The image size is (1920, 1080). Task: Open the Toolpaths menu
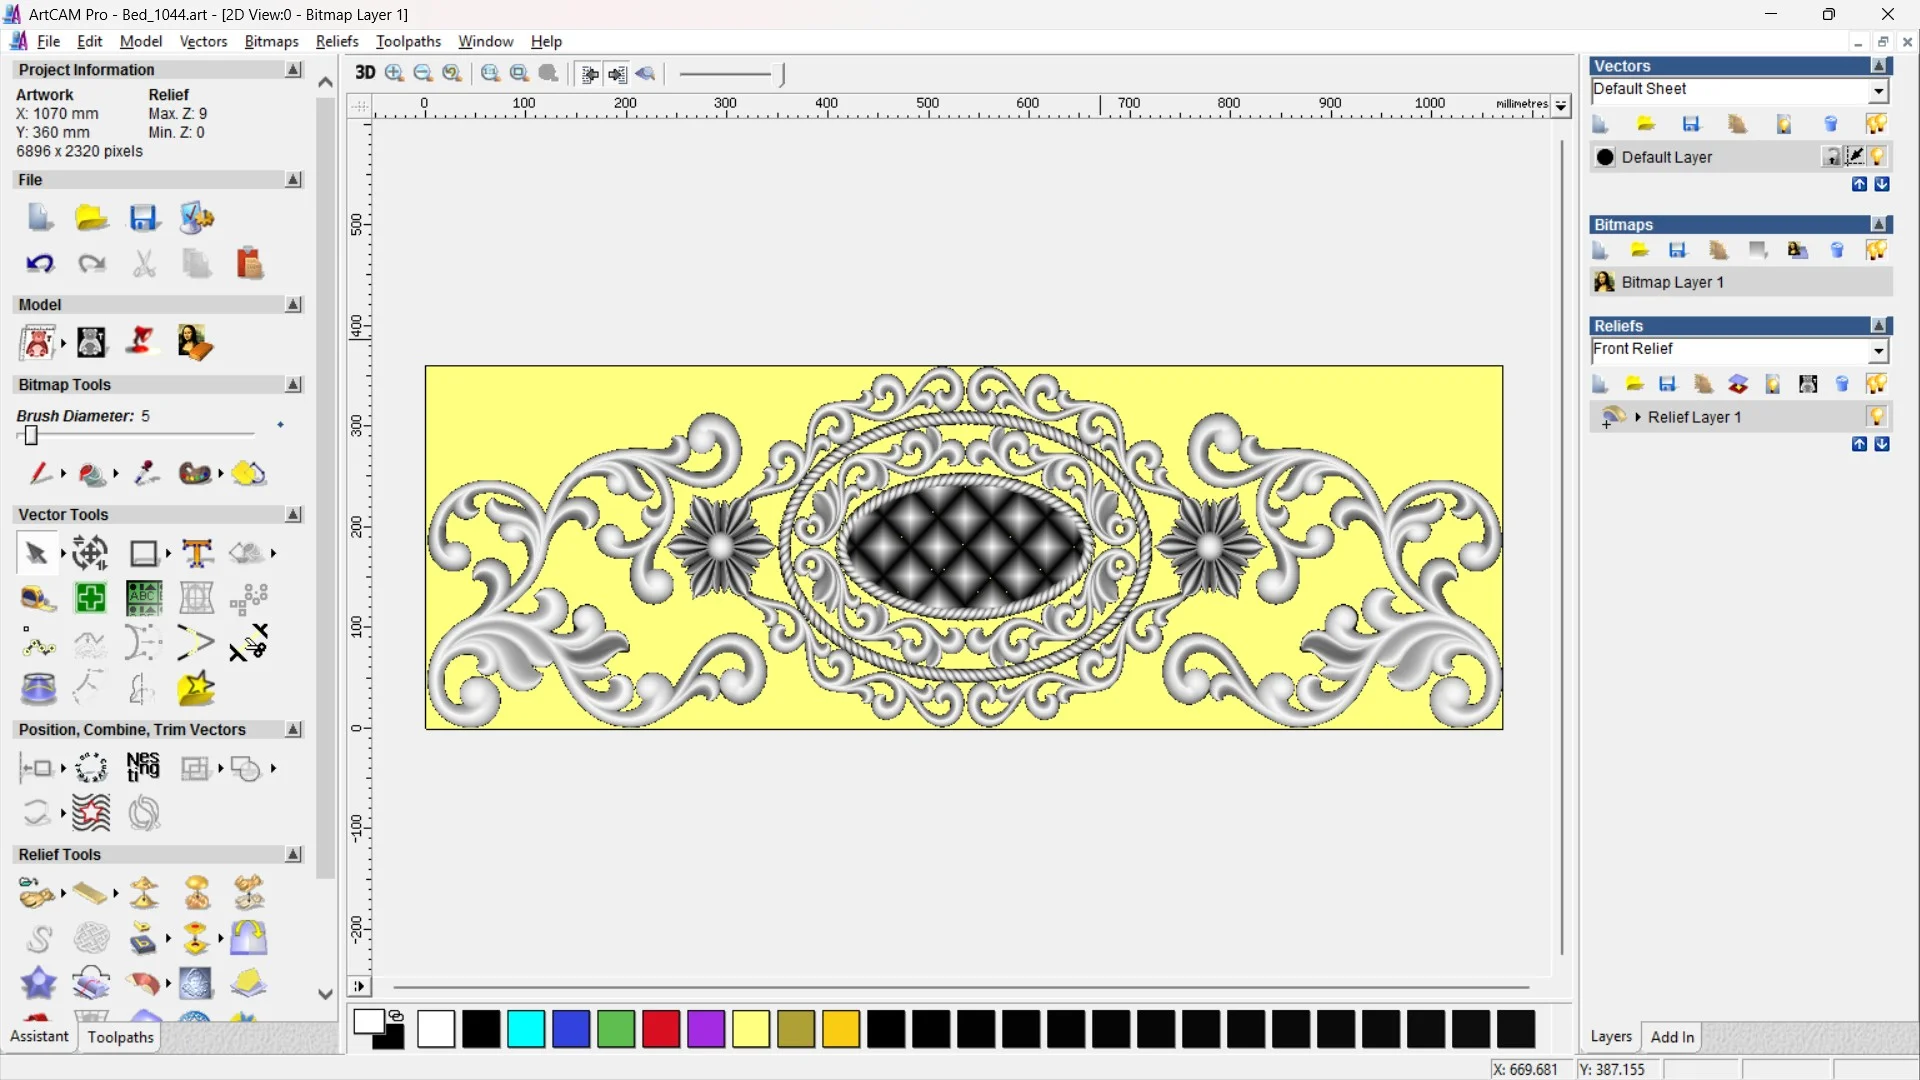[408, 41]
